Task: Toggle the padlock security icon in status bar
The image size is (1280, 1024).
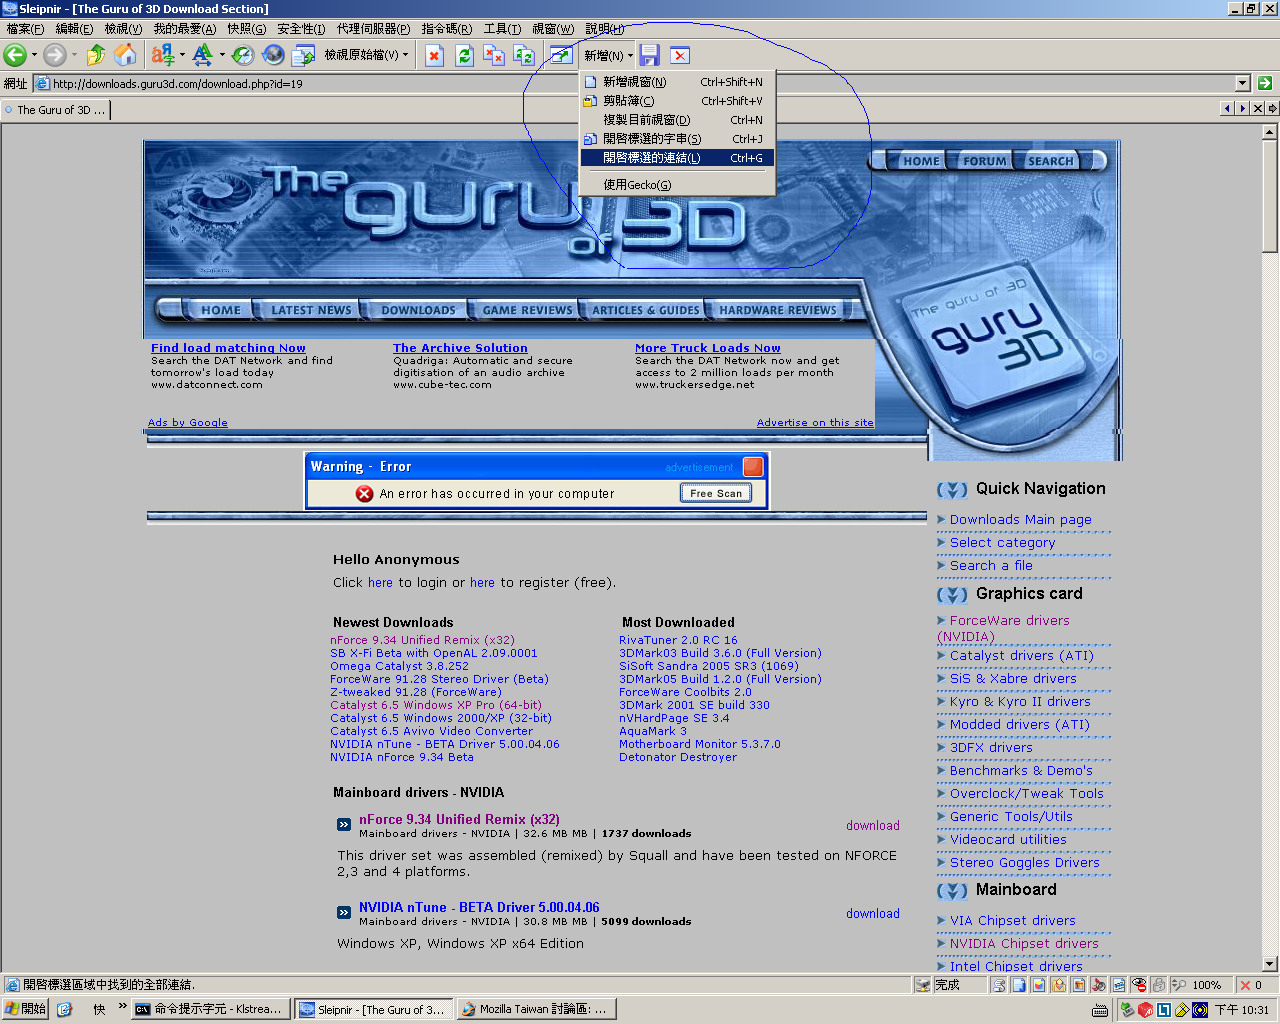Action: 1159,985
